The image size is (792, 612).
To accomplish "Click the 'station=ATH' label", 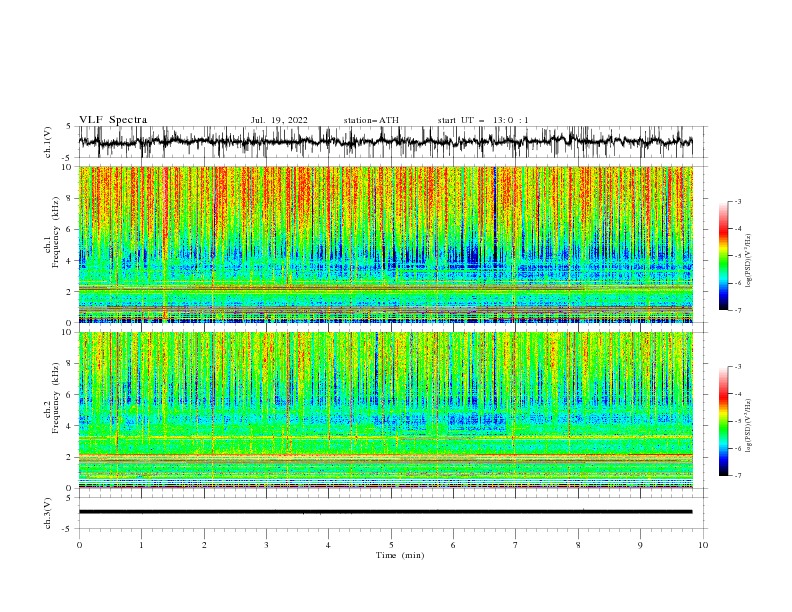I will (x=371, y=120).
